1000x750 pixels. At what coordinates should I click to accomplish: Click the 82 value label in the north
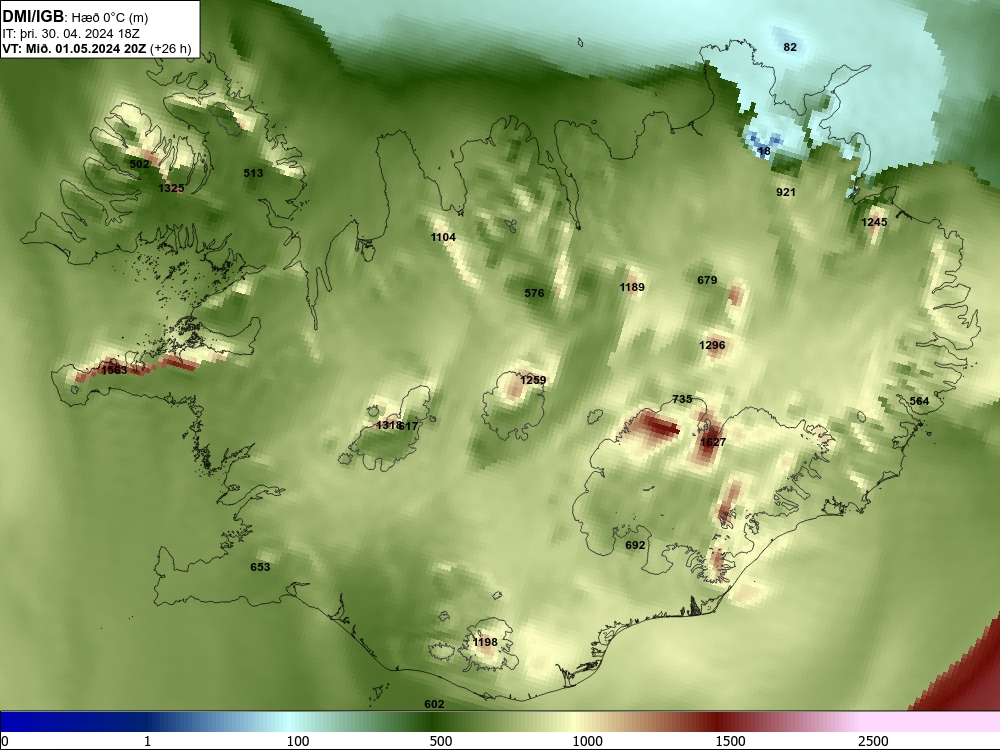click(790, 47)
